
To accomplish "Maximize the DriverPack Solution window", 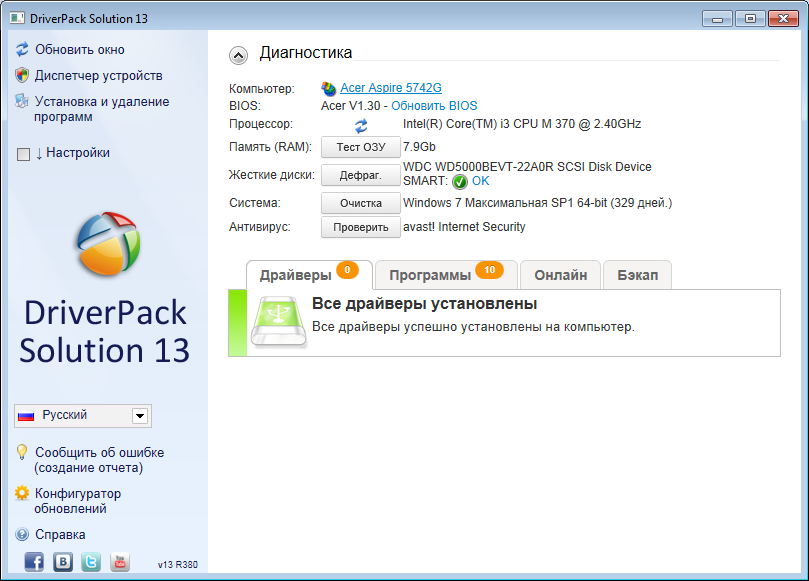I will (750, 19).
